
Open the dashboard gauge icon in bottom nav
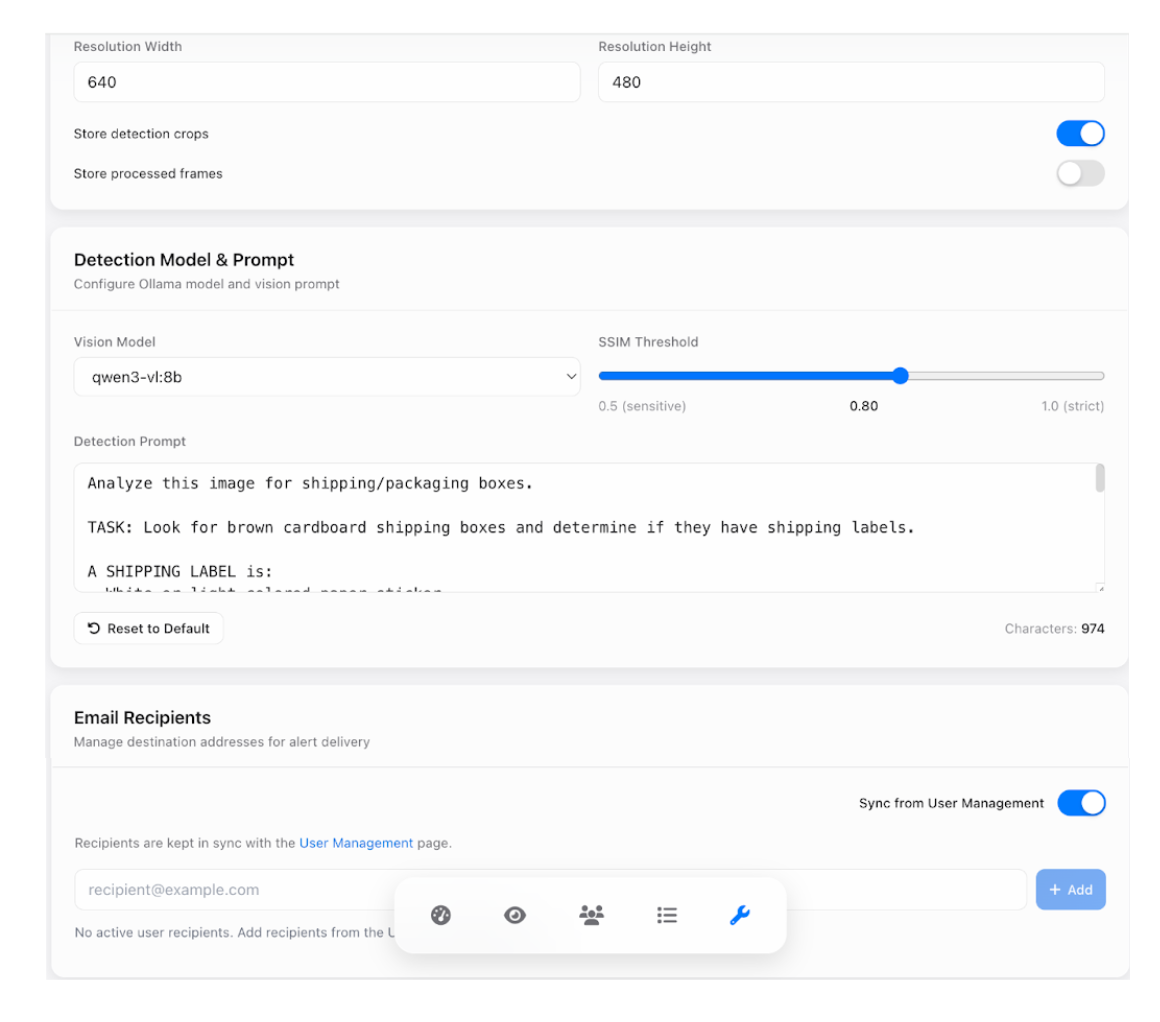click(x=441, y=914)
